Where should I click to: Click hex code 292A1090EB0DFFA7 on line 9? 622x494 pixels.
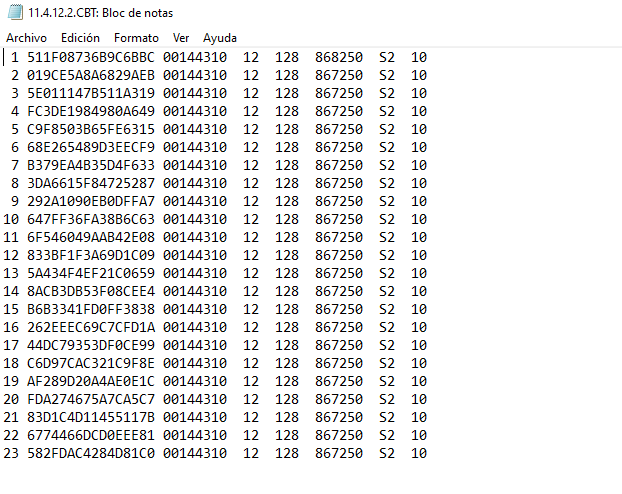point(91,201)
